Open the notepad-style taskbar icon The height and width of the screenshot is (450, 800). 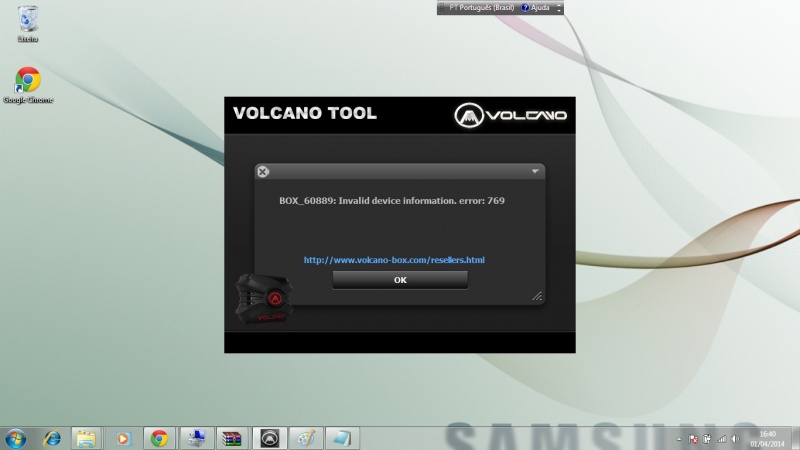pos(342,438)
